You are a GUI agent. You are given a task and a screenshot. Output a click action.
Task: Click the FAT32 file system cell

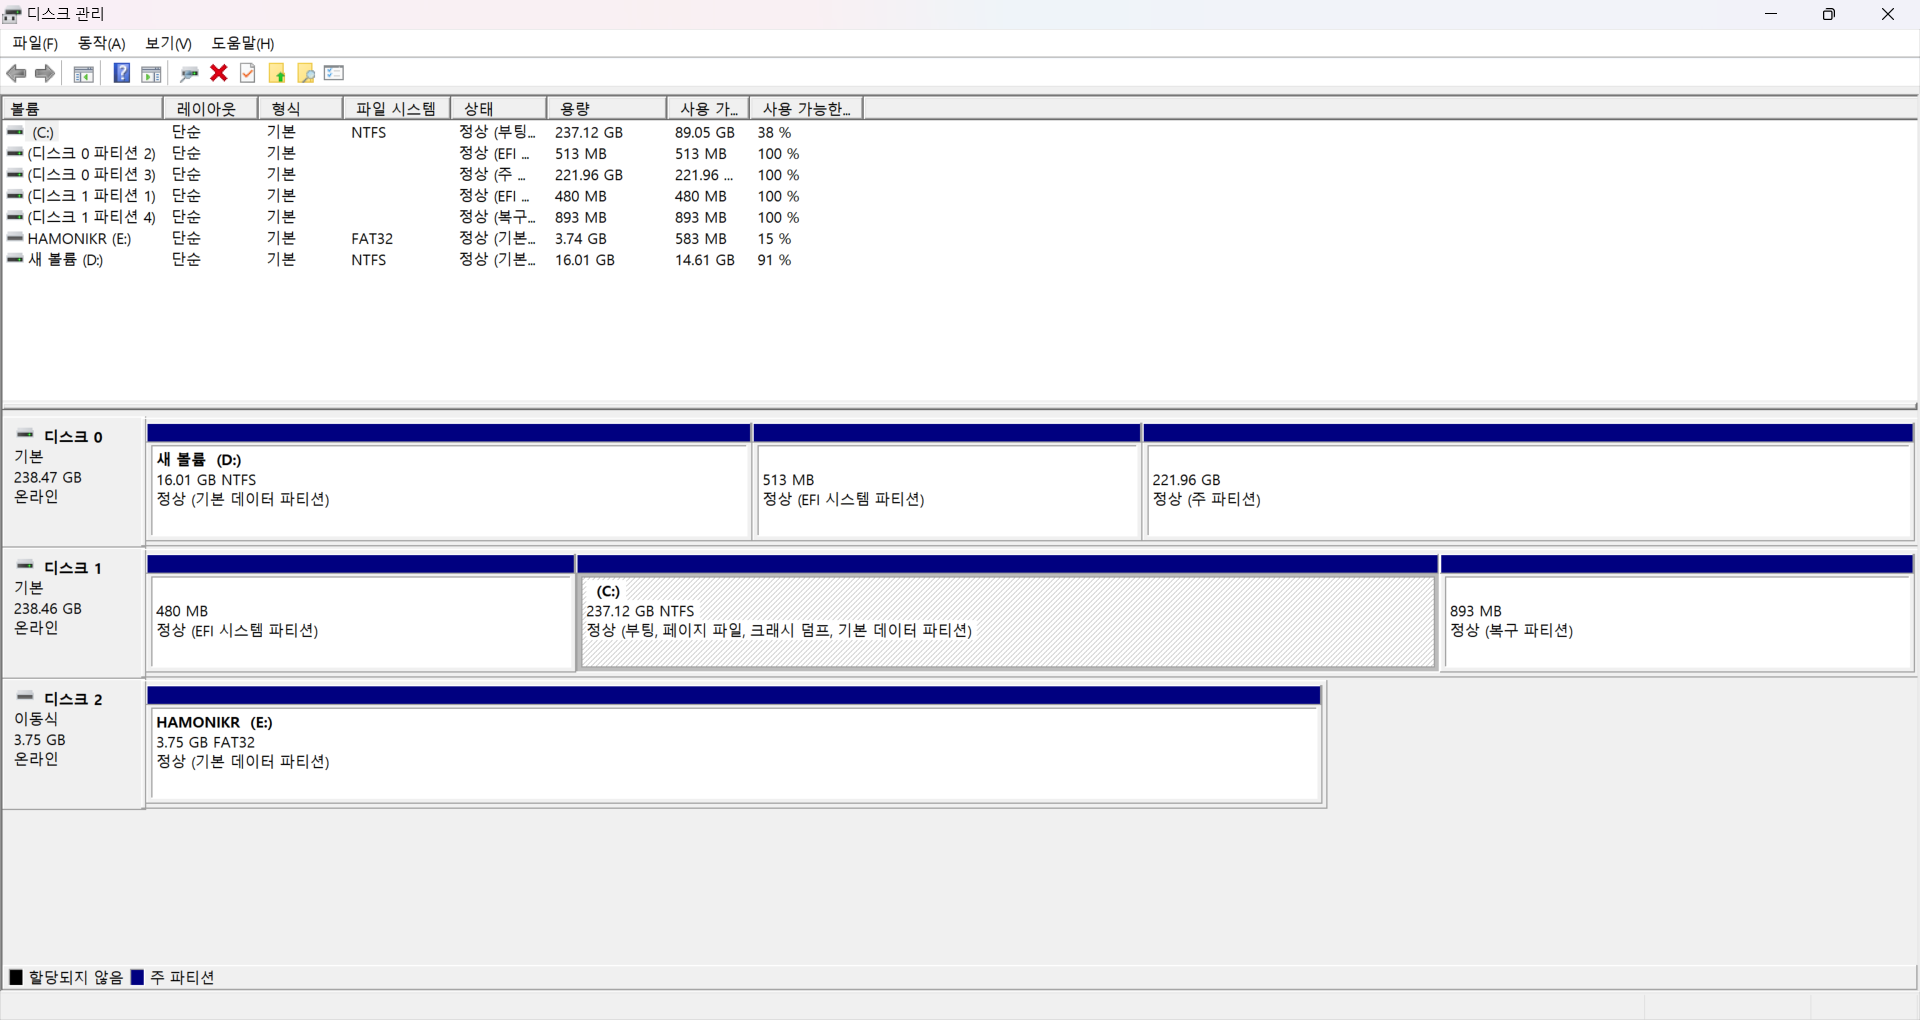(372, 238)
